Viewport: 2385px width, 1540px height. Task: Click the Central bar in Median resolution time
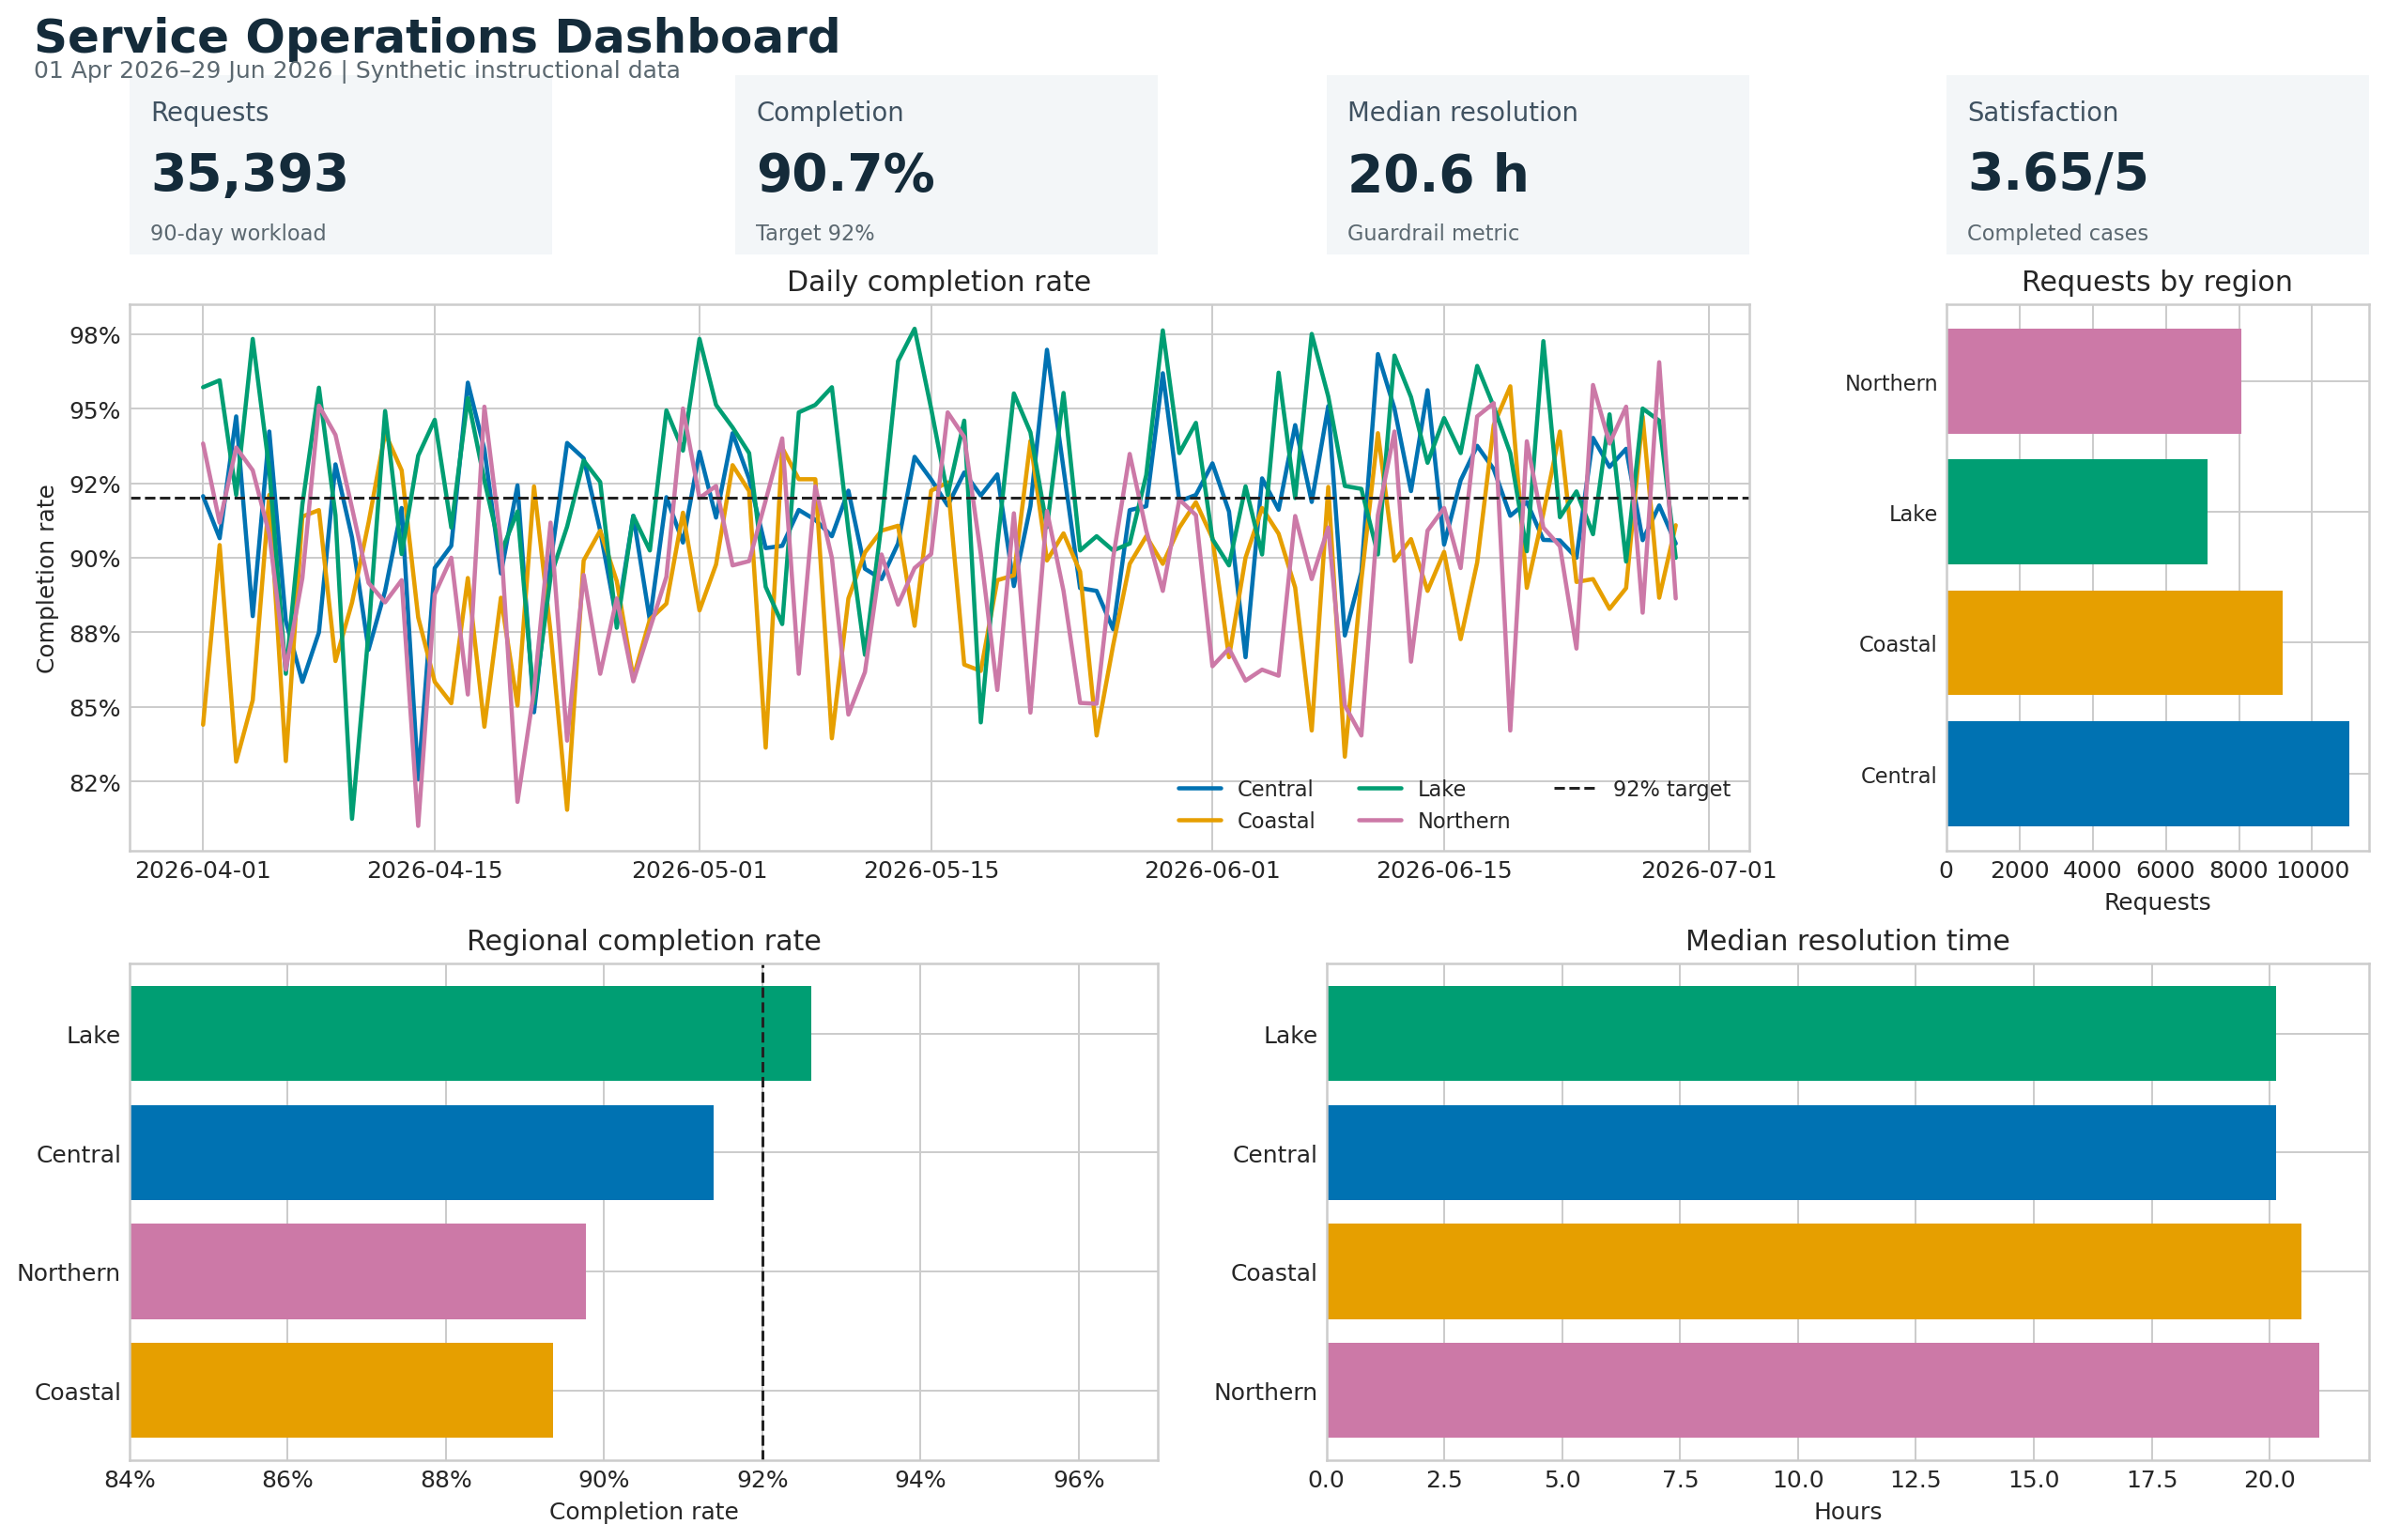pyautogui.click(x=1801, y=1153)
